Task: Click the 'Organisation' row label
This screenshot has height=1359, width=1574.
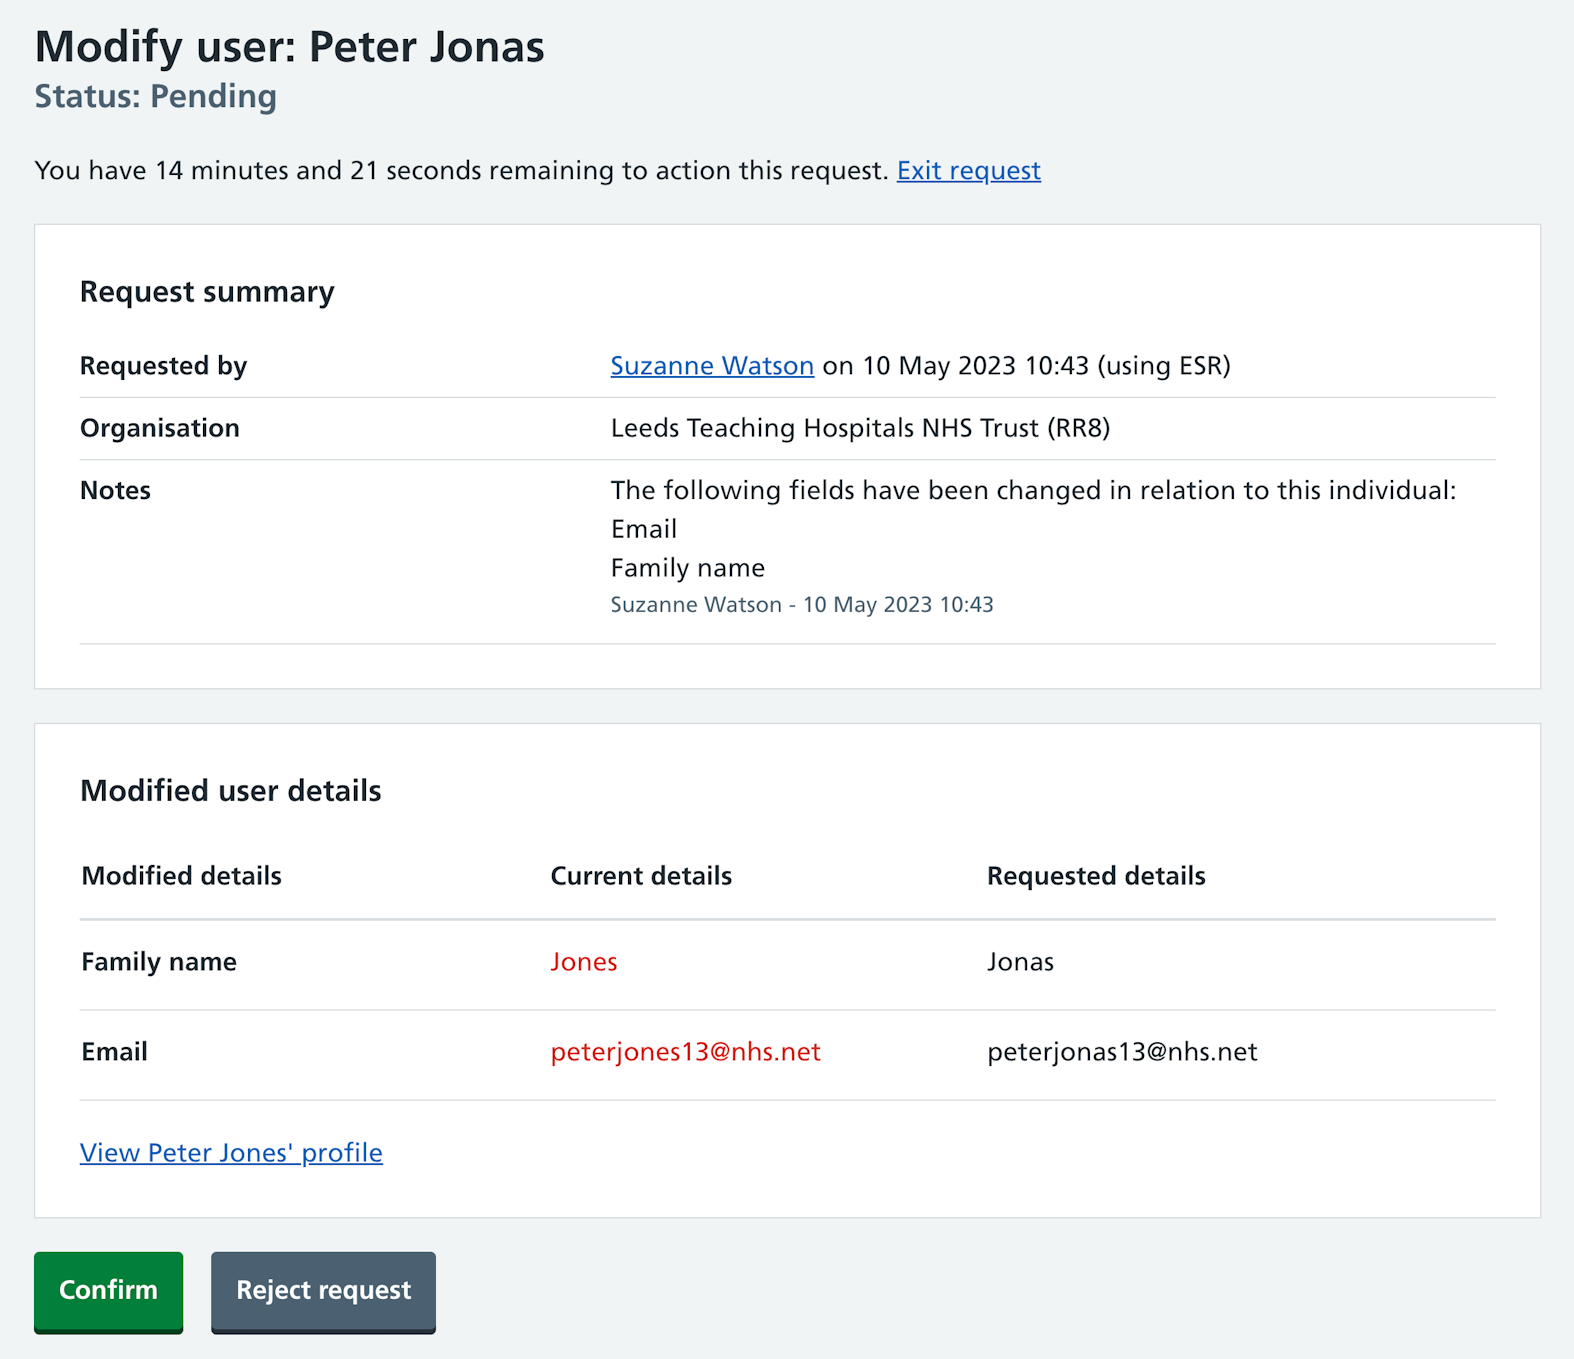Action: pos(160,429)
